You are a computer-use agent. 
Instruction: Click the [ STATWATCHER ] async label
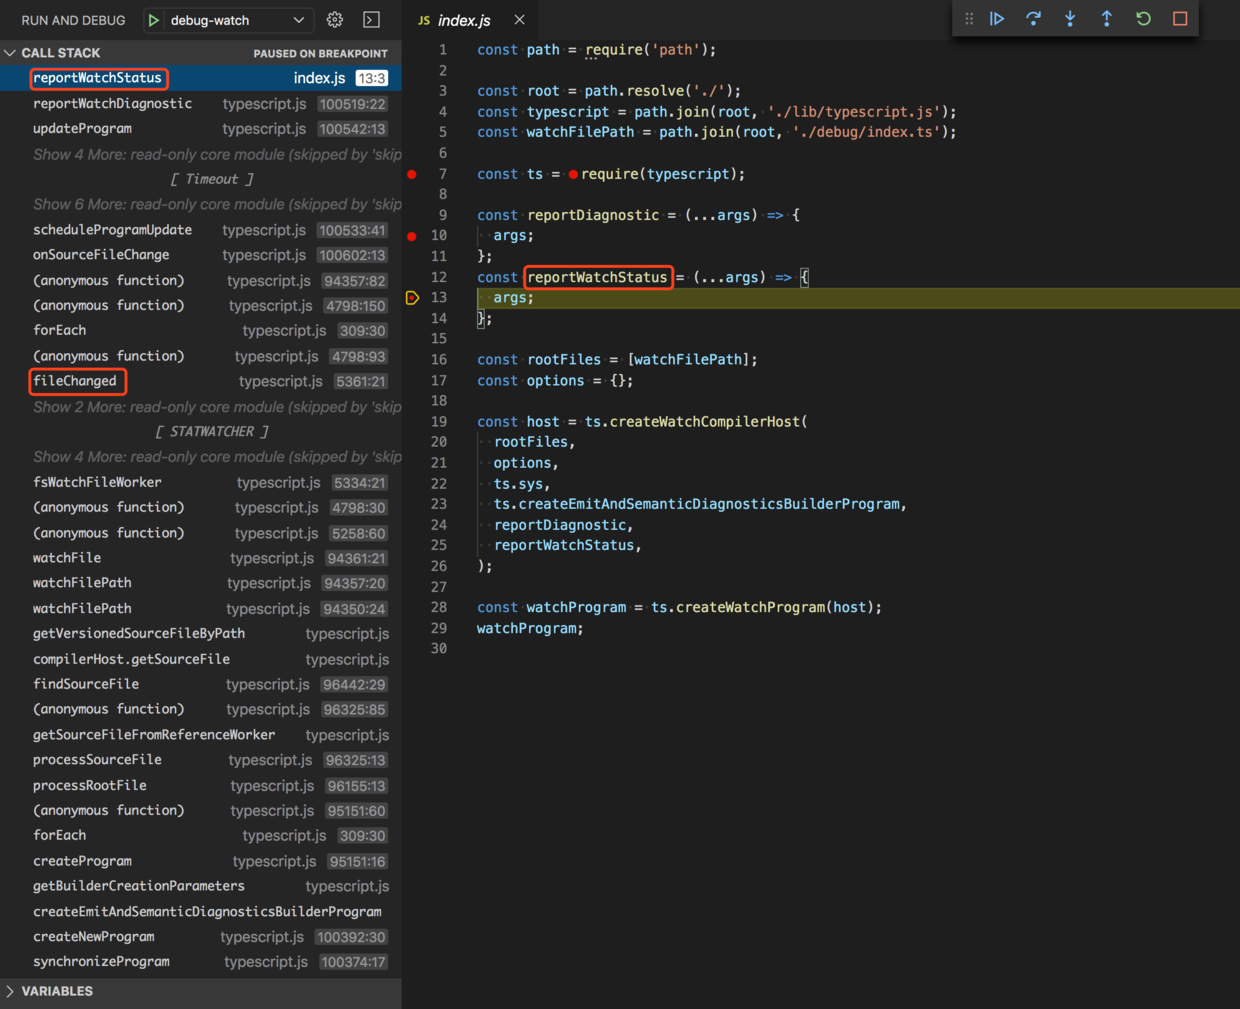212,432
